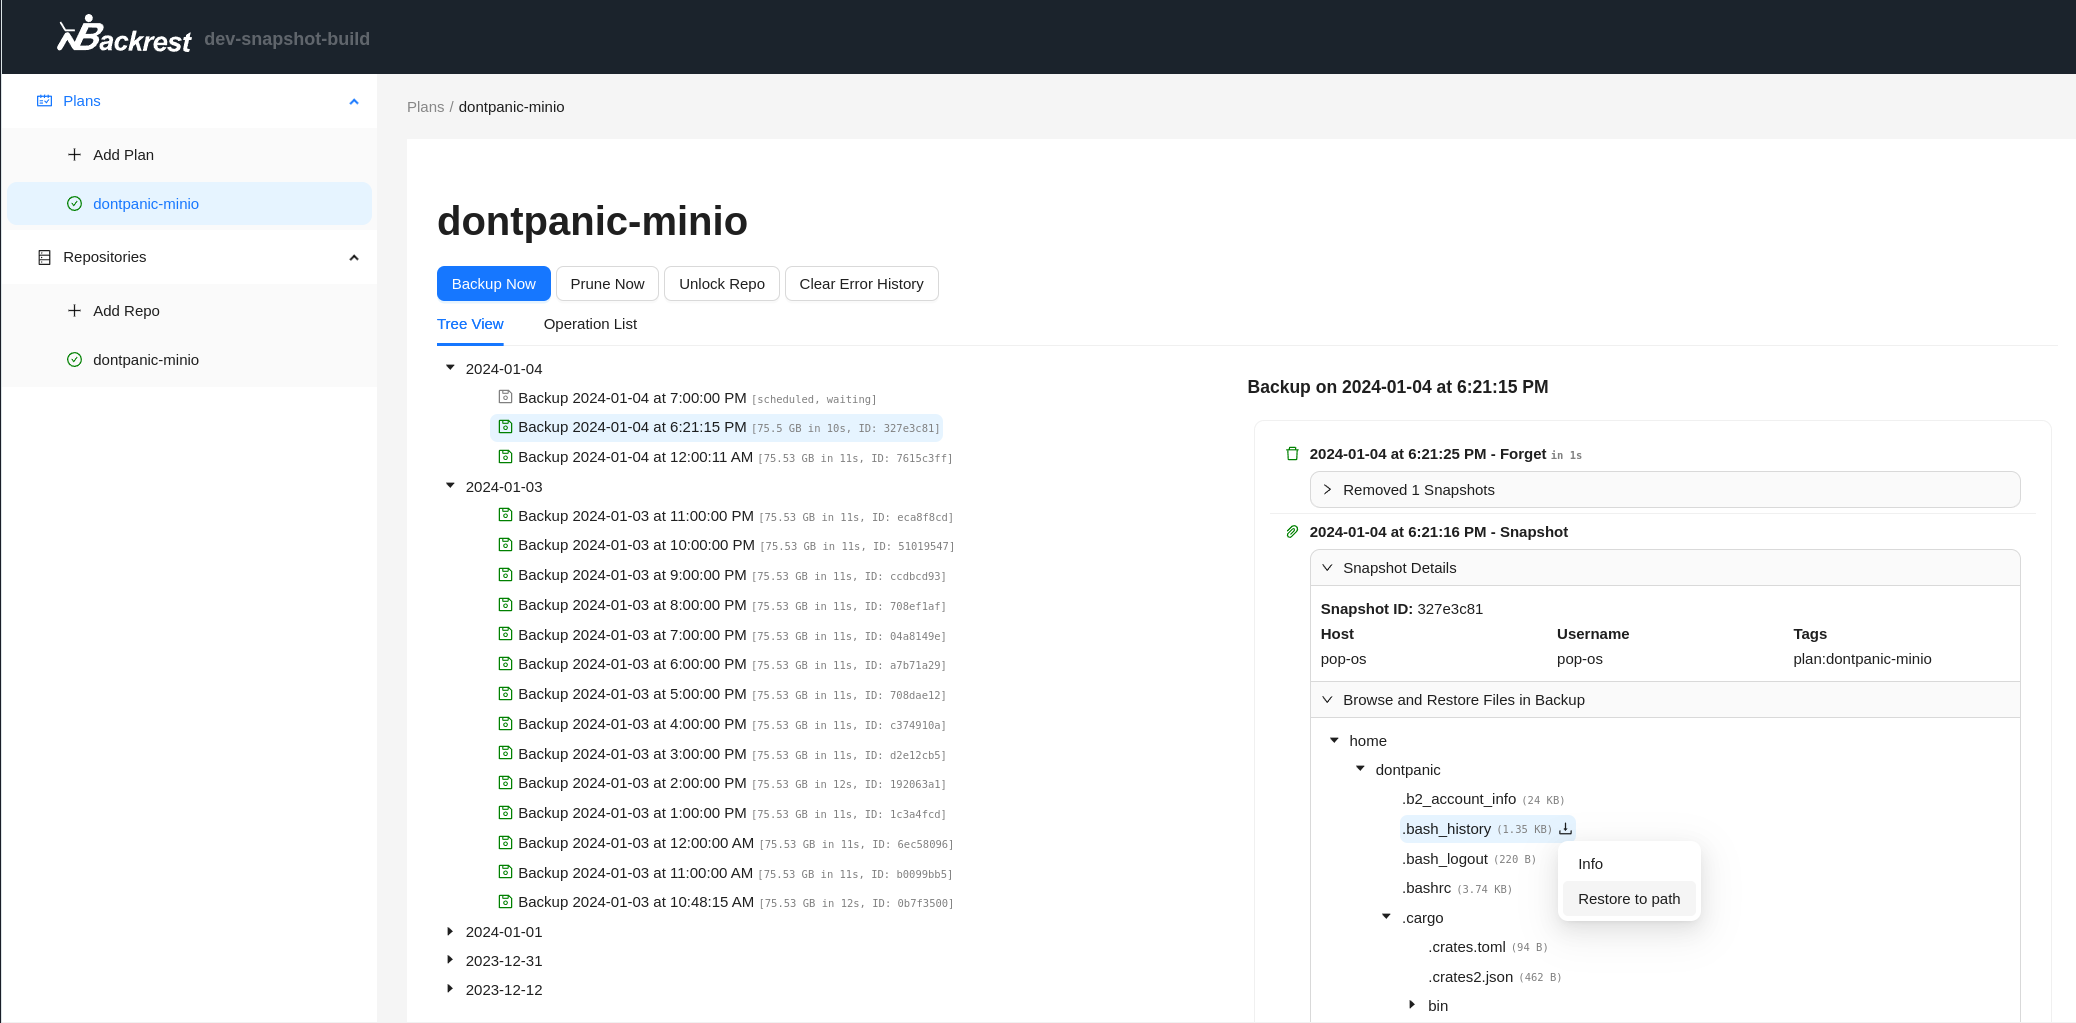Click the green check icon for dontpanic-minio repo
Image resolution: width=2076 pixels, height=1023 pixels.
coord(74,360)
